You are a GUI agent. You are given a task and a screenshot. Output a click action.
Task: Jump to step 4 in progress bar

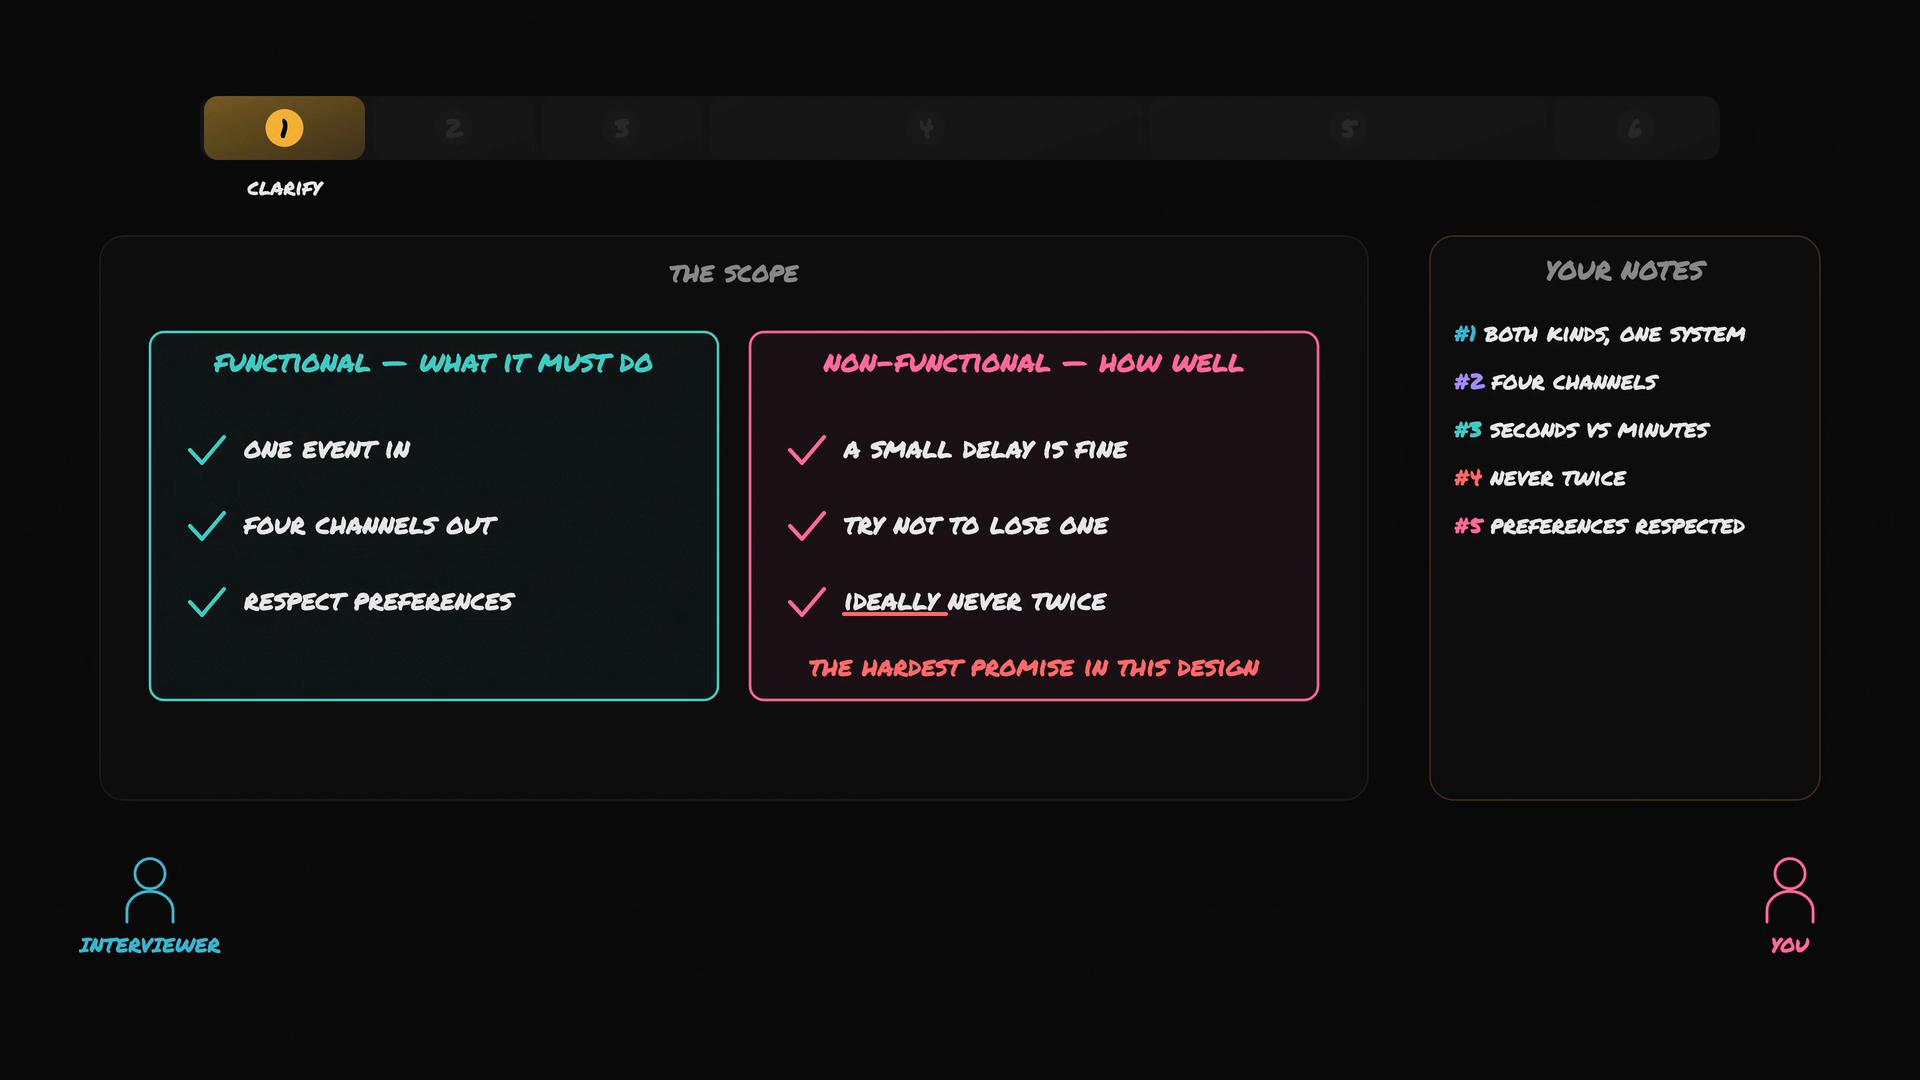tap(926, 129)
